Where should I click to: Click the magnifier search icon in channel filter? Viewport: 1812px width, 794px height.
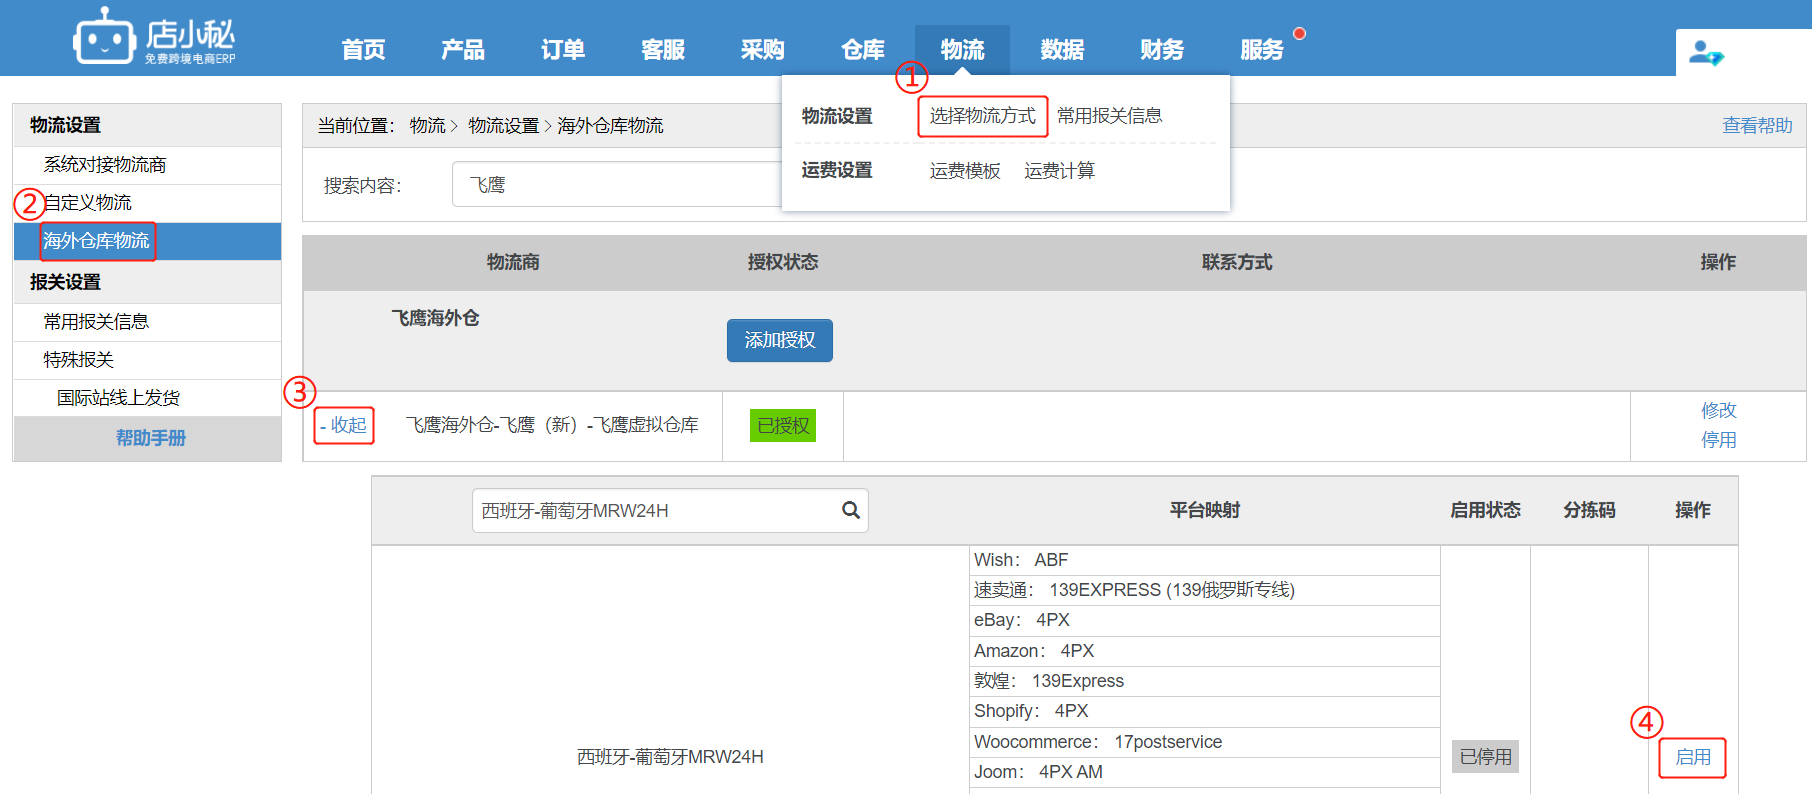pyautogui.click(x=851, y=510)
